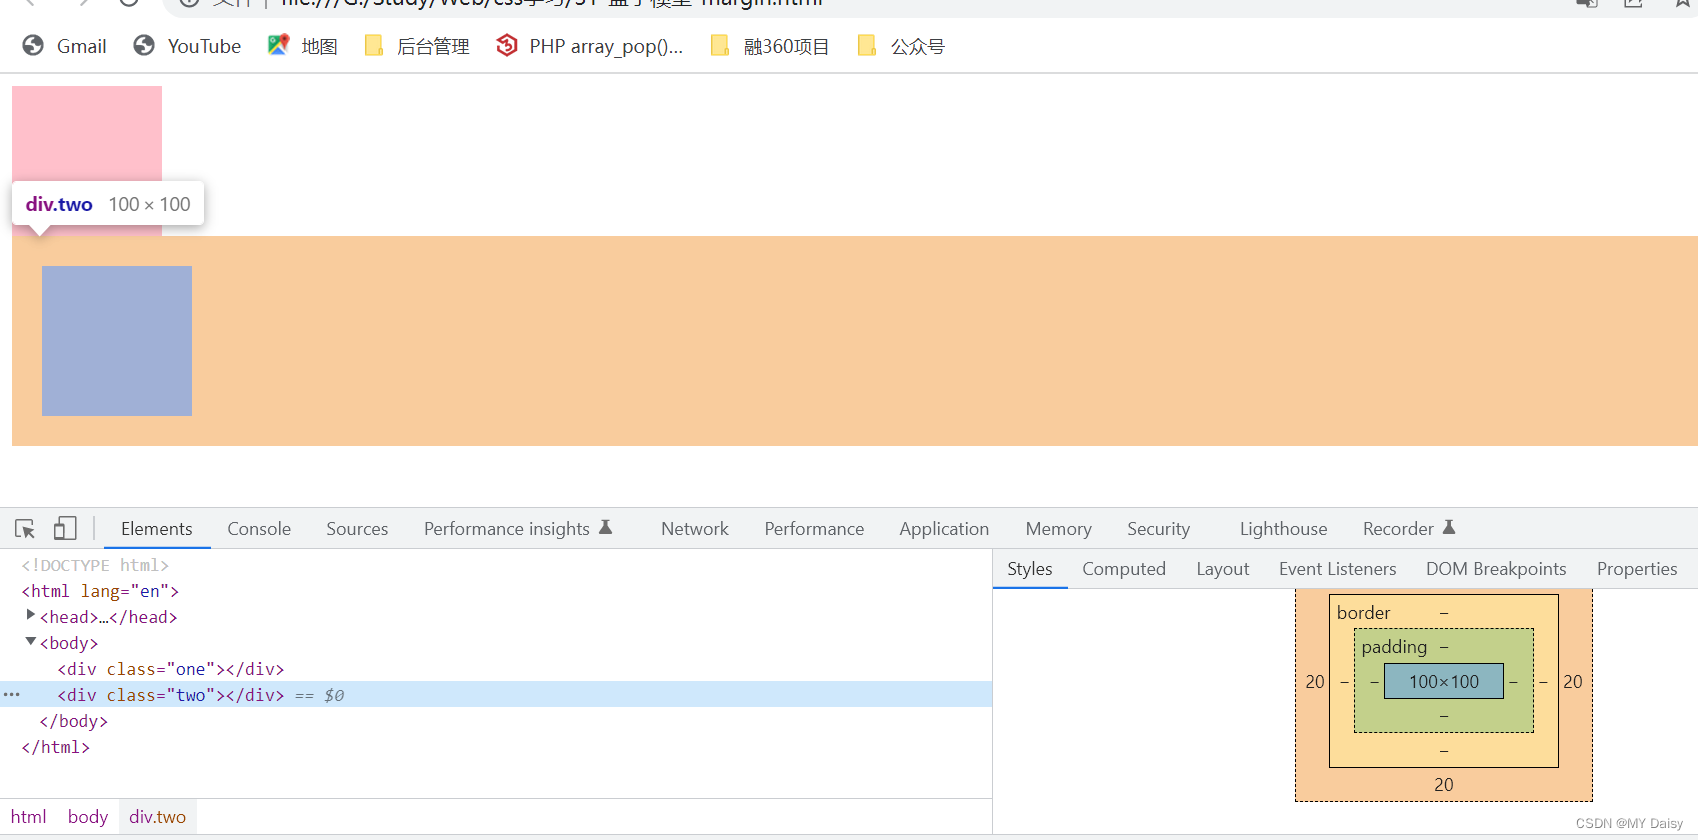This screenshot has width=1698, height=840.
Task: Open the Properties sidebar tab
Action: [1637, 569]
